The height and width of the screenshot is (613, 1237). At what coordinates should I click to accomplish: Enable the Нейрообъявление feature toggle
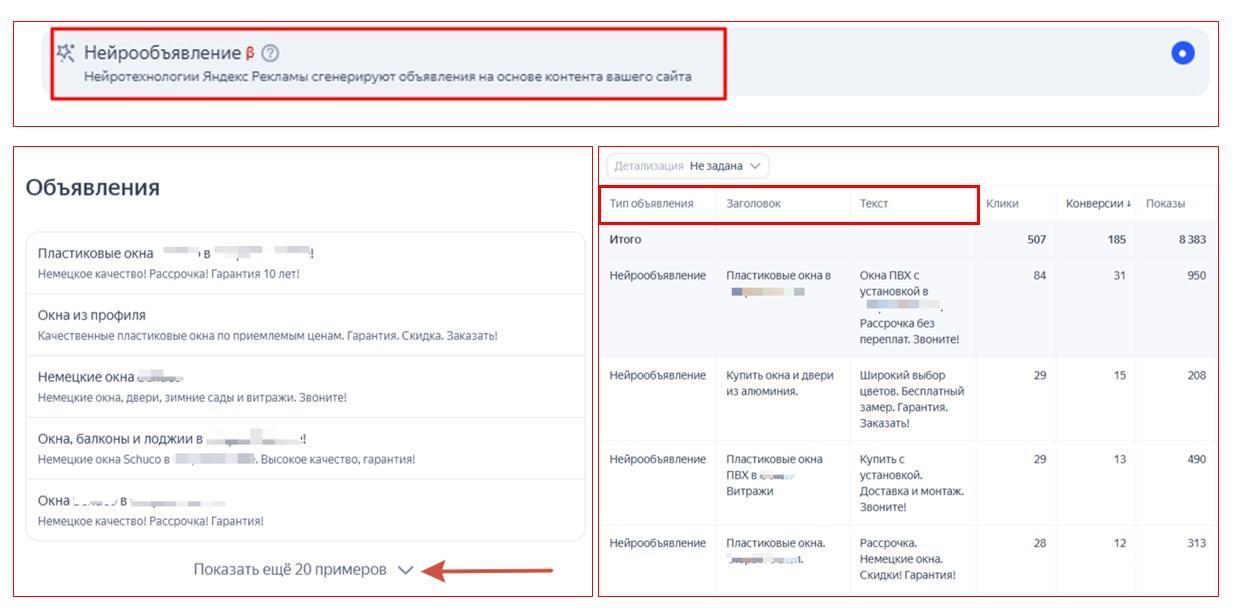click(1183, 51)
